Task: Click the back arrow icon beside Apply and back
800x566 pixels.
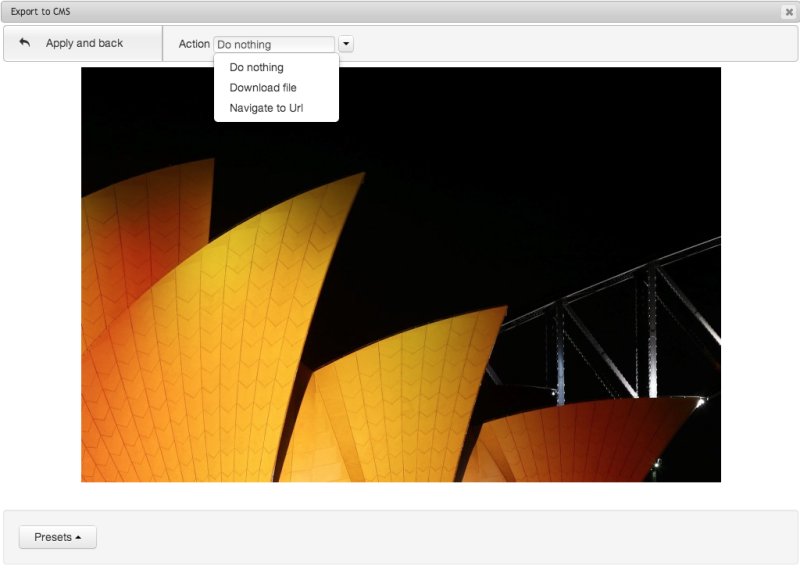Action: (x=24, y=43)
